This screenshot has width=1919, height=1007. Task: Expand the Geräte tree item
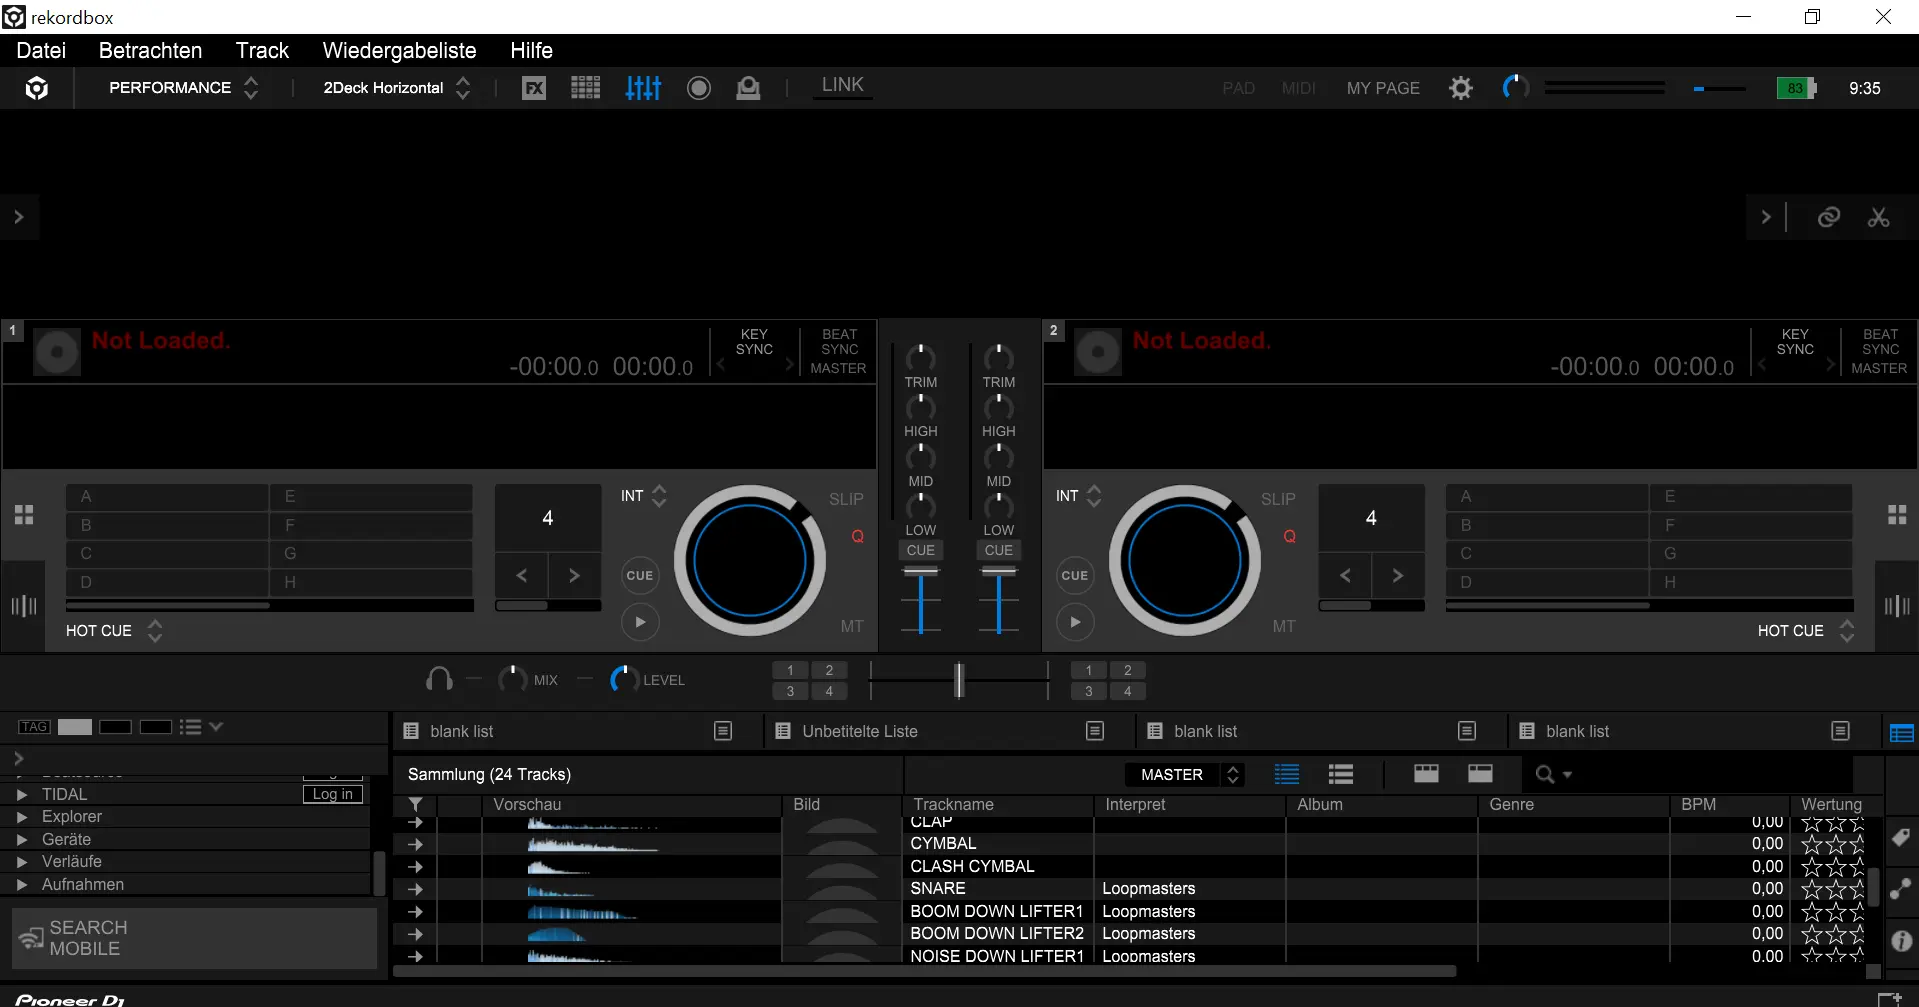click(22, 840)
